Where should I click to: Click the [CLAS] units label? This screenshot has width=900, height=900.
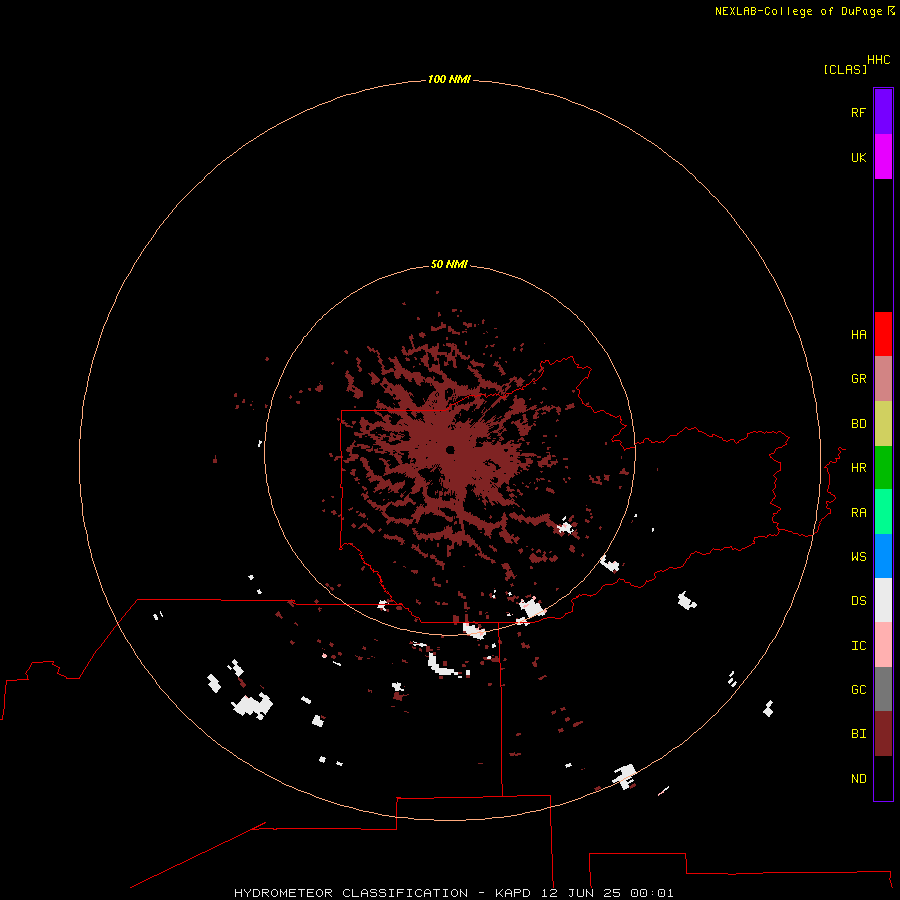pyautogui.click(x=845, y=70)
